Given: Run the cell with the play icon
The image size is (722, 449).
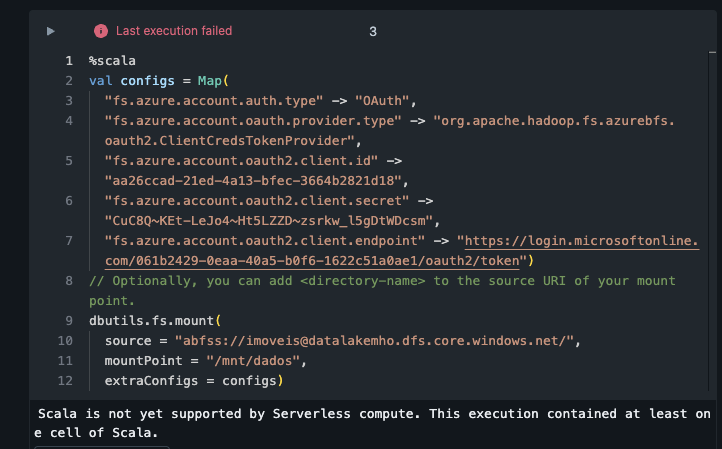Looking at the screenshot, I should (50, 31).
